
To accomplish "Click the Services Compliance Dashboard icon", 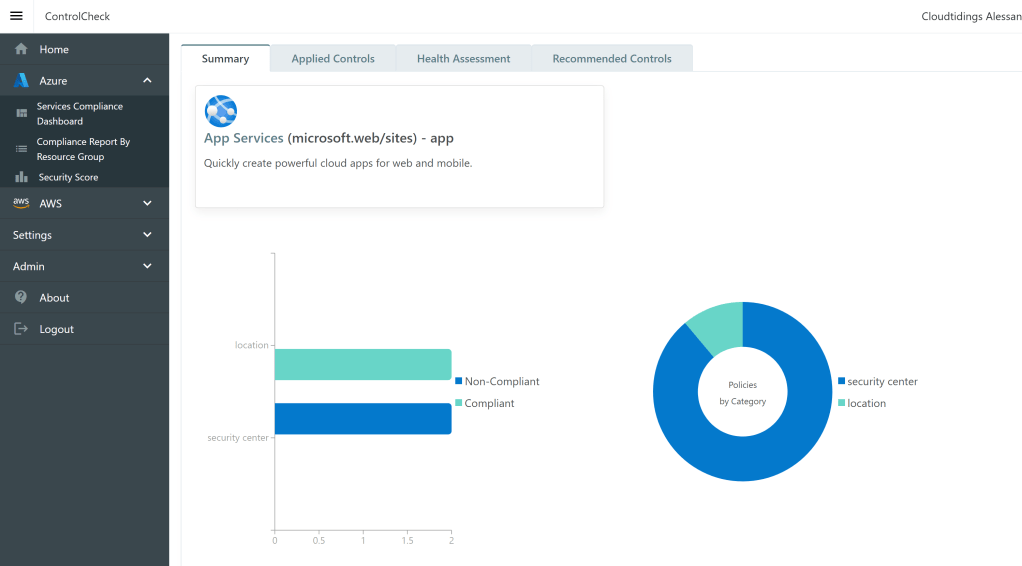I will [21, 114].
